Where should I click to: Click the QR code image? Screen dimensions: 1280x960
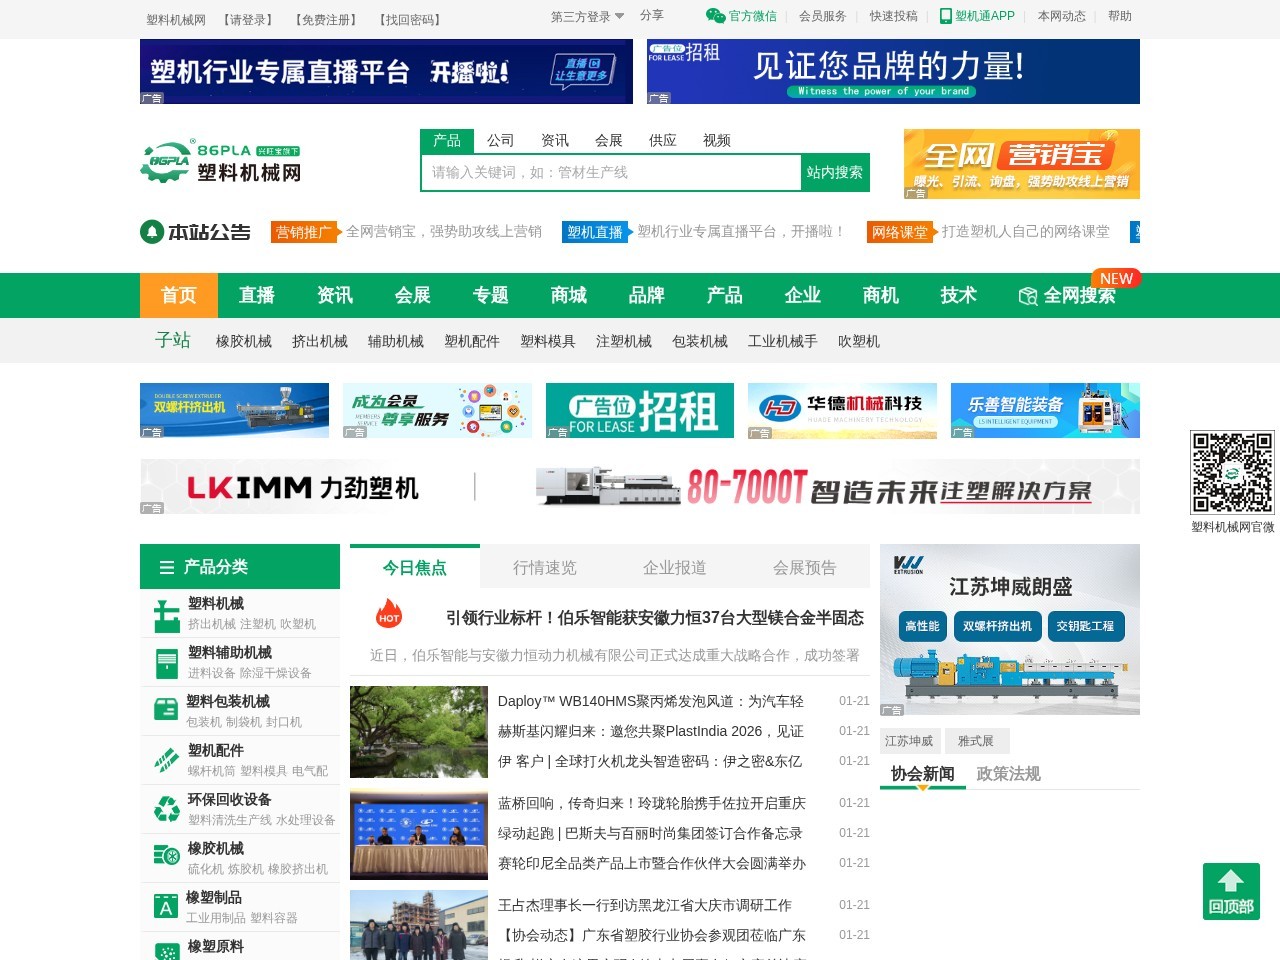(x=1232, y=473)
